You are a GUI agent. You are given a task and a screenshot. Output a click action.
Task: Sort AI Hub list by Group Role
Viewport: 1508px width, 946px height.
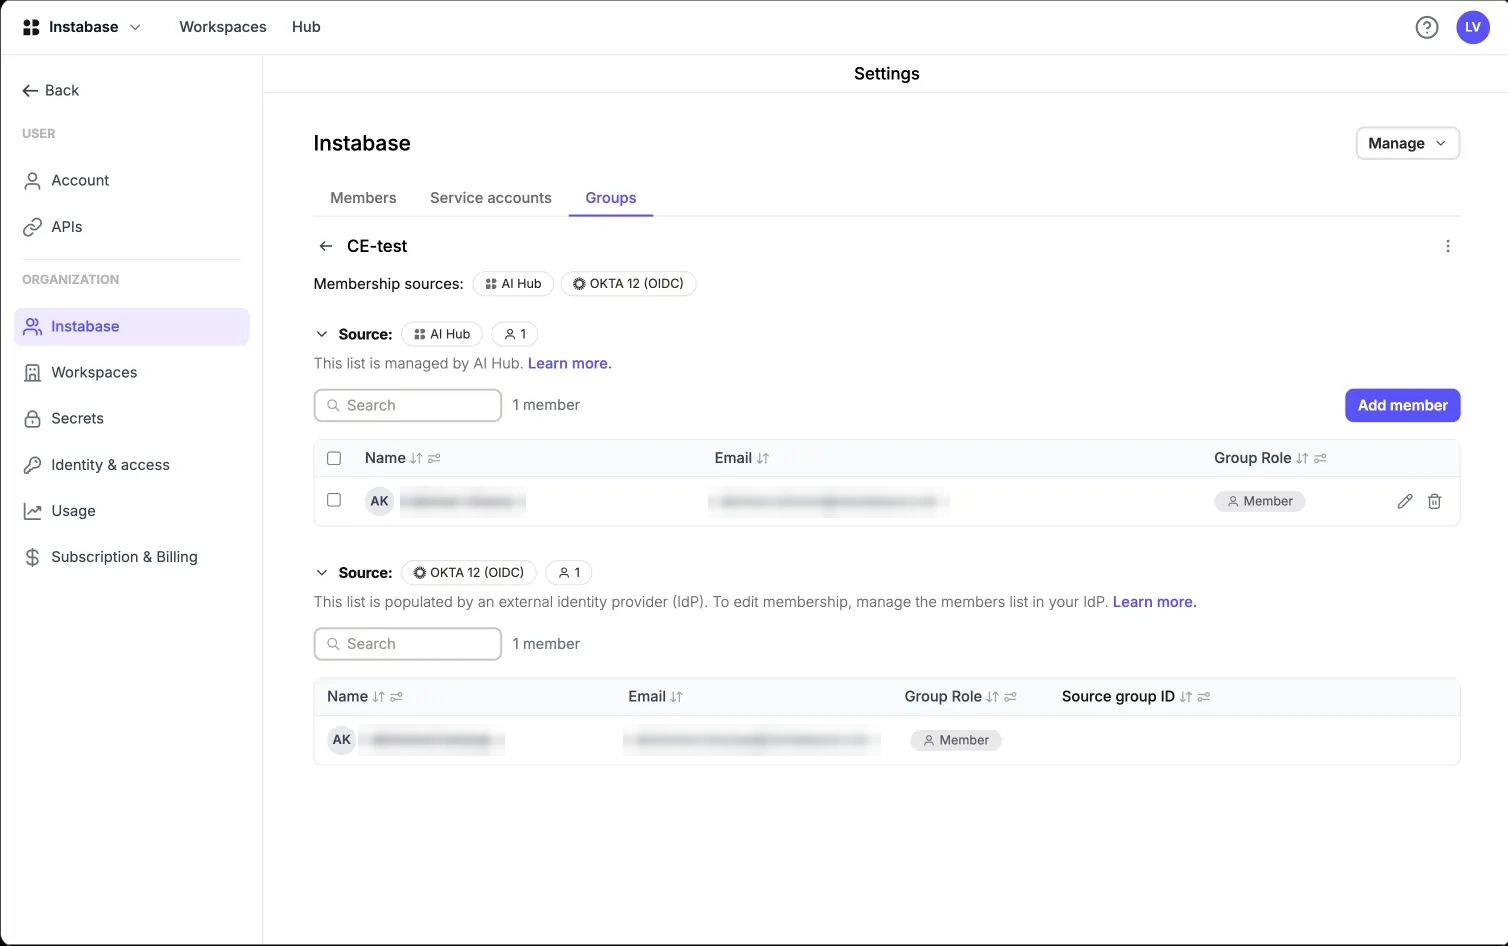tap(1302, 458)
